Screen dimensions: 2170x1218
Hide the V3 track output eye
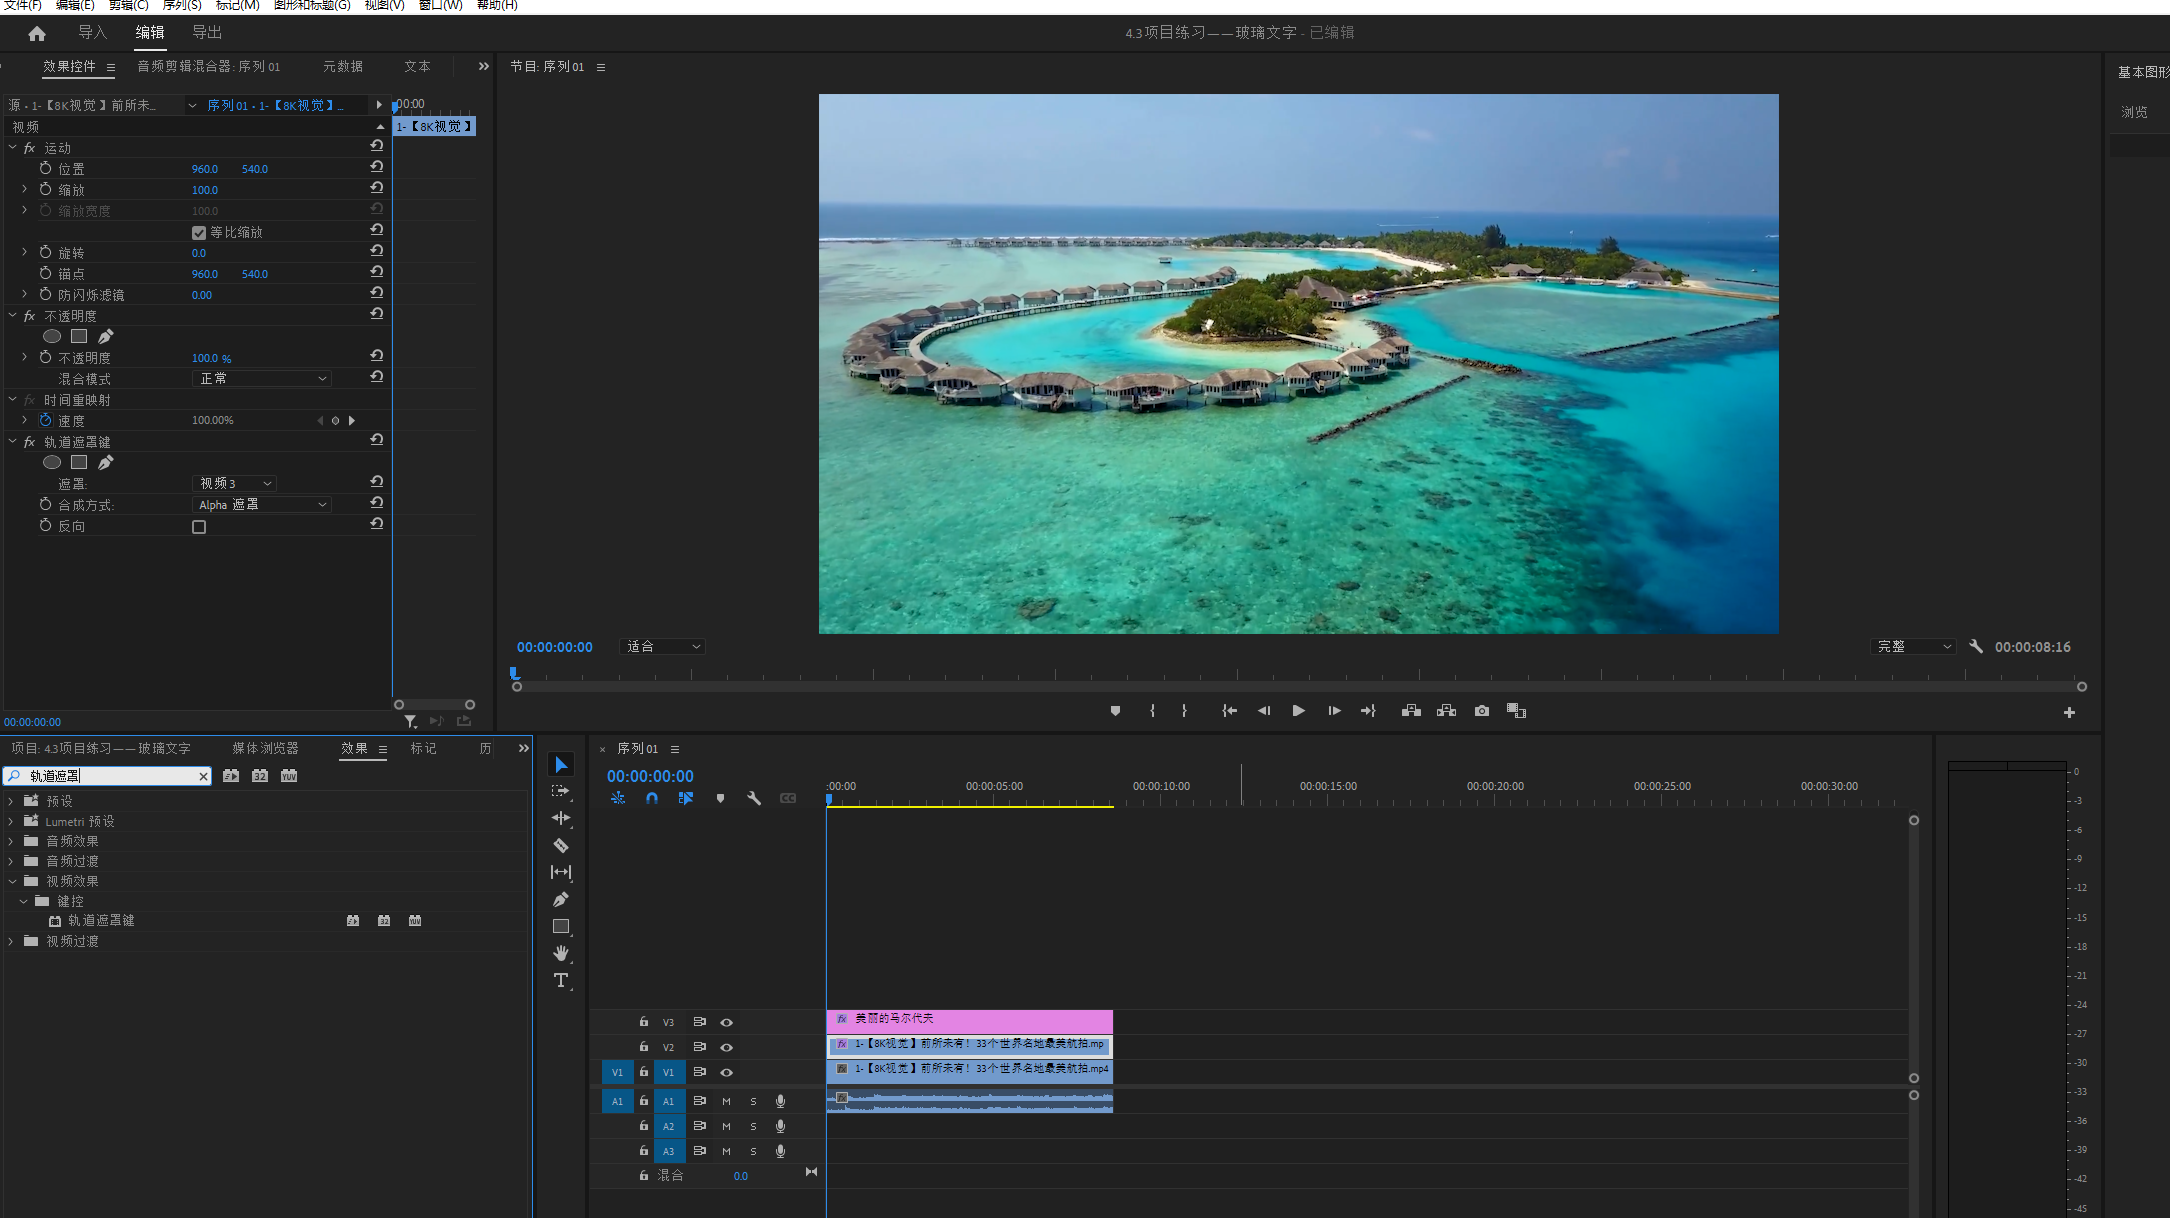[x=727, y=1022]
